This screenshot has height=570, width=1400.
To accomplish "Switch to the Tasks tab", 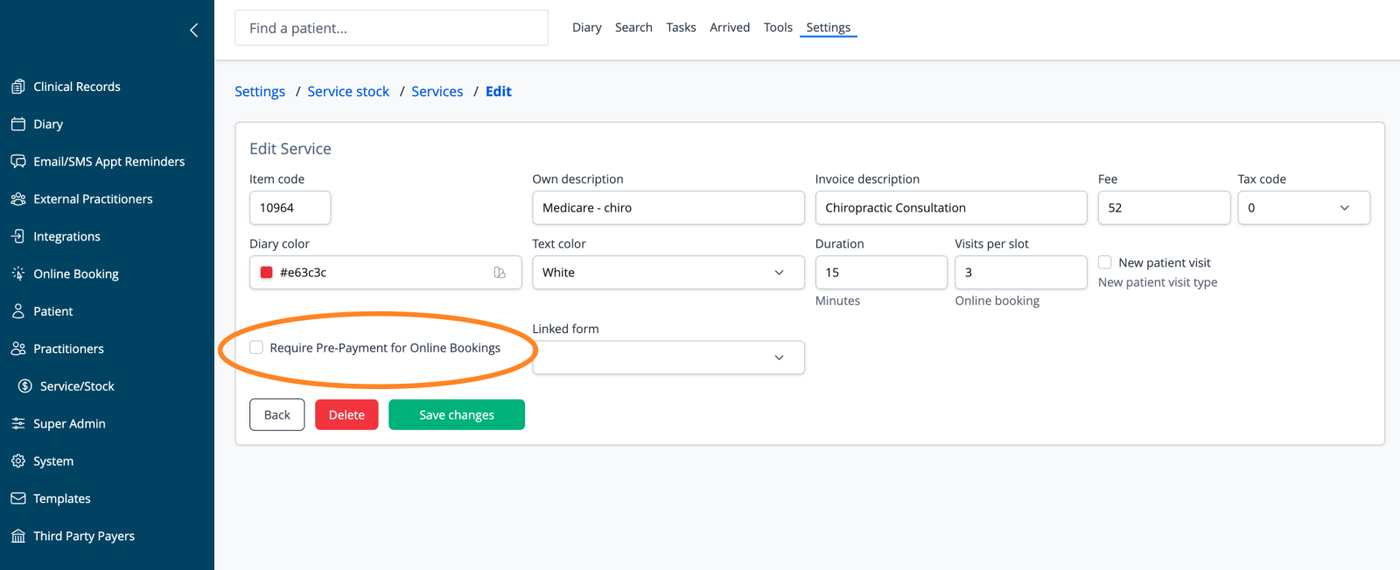I will pos(681,27).
